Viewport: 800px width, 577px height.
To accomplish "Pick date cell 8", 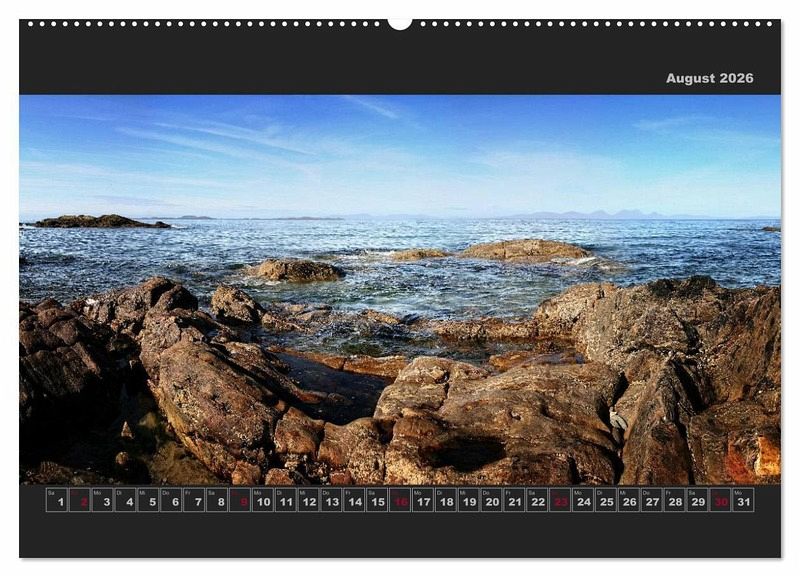I will point(217,500).
